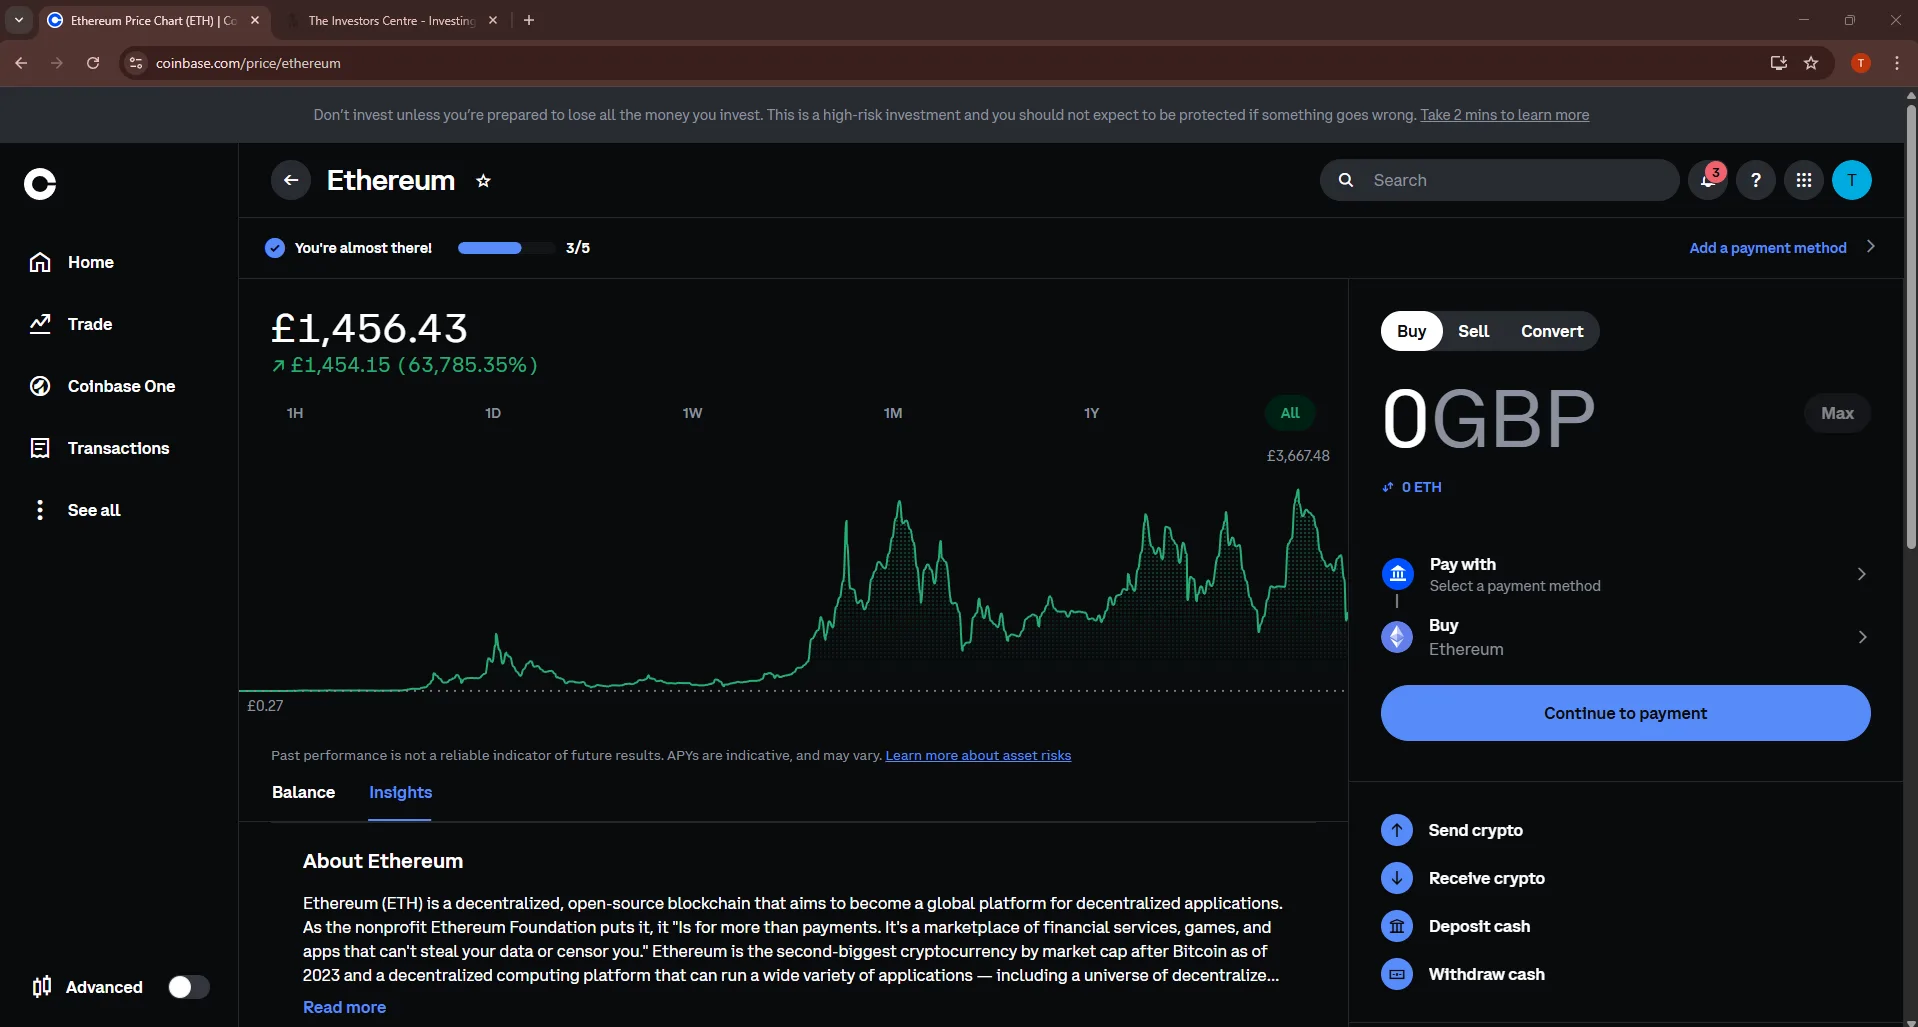
Task: Switch to The Investors Centre browser tab
Action: pyautogui.click(x=391, y=20)
